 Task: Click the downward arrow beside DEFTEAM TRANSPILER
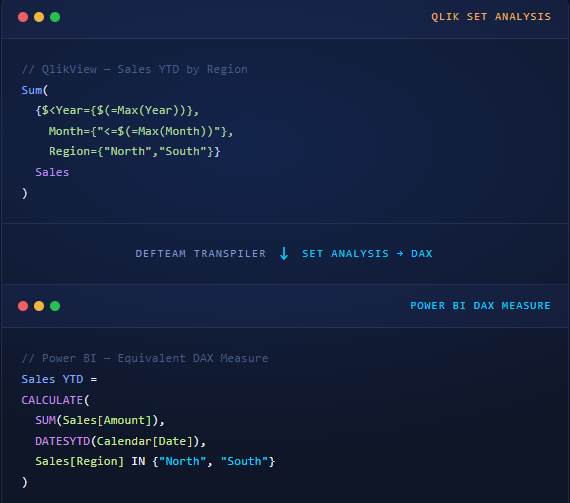[x=284, y=253]
